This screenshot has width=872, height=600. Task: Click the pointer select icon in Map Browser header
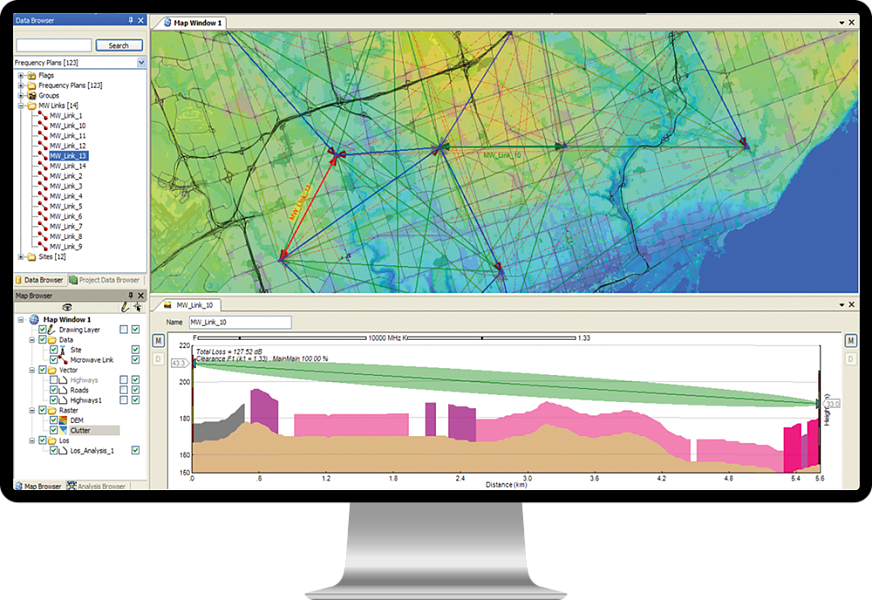pyautogui.click(x=137, y=308)
